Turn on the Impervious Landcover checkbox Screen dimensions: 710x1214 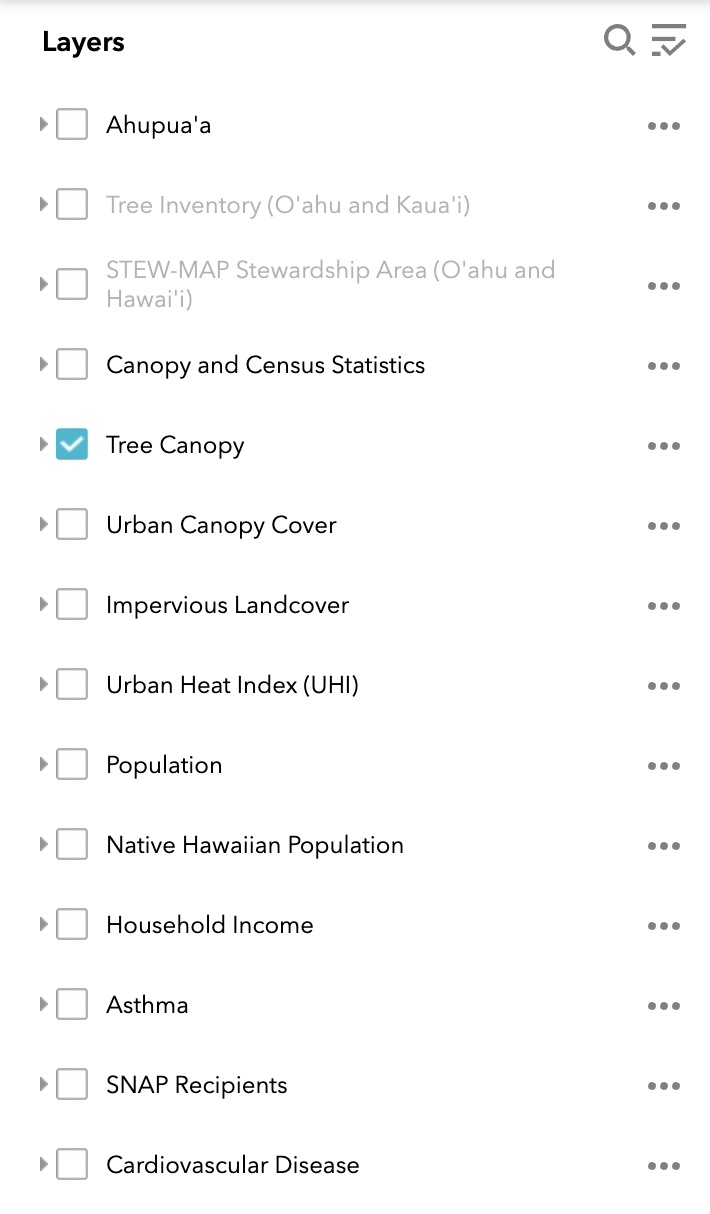pyautogui.click(x=72, y=605)
